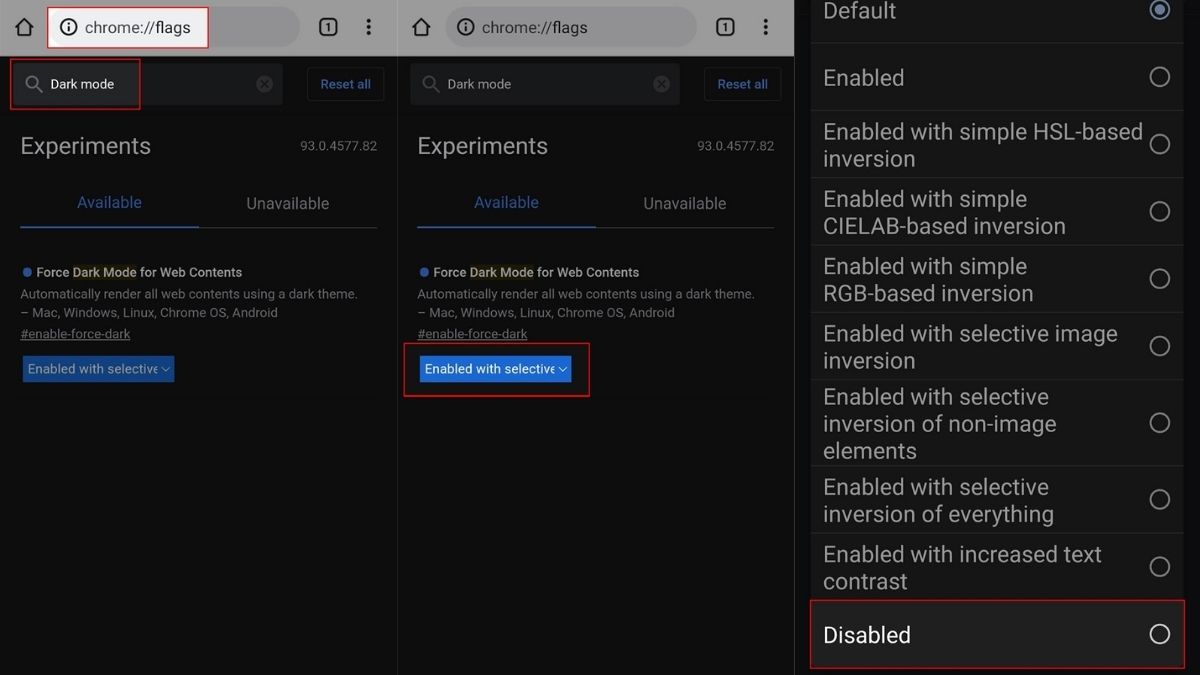Tap the chevron on the flag setting dropdown
This screenshot has height=675, width=1200.
[562, 369]
